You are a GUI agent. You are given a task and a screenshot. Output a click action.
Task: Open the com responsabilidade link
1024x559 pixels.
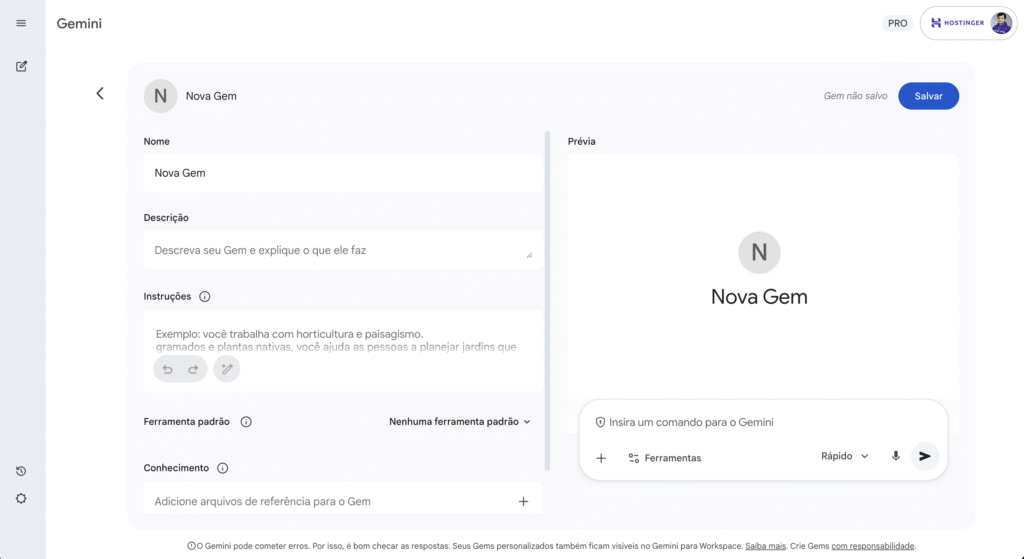coord(872,546)
